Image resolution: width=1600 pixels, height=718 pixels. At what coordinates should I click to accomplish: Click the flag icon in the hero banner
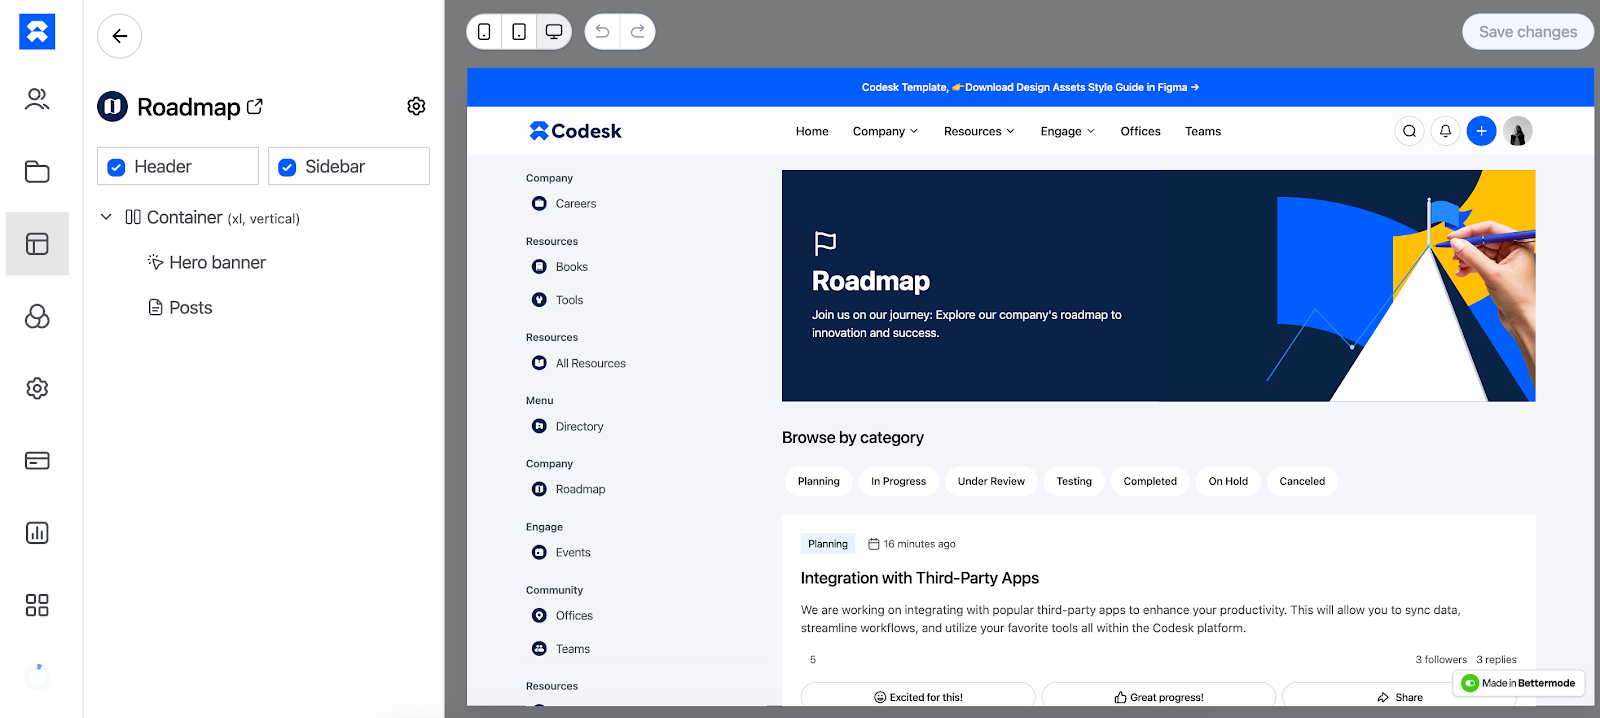pos(825,243)
